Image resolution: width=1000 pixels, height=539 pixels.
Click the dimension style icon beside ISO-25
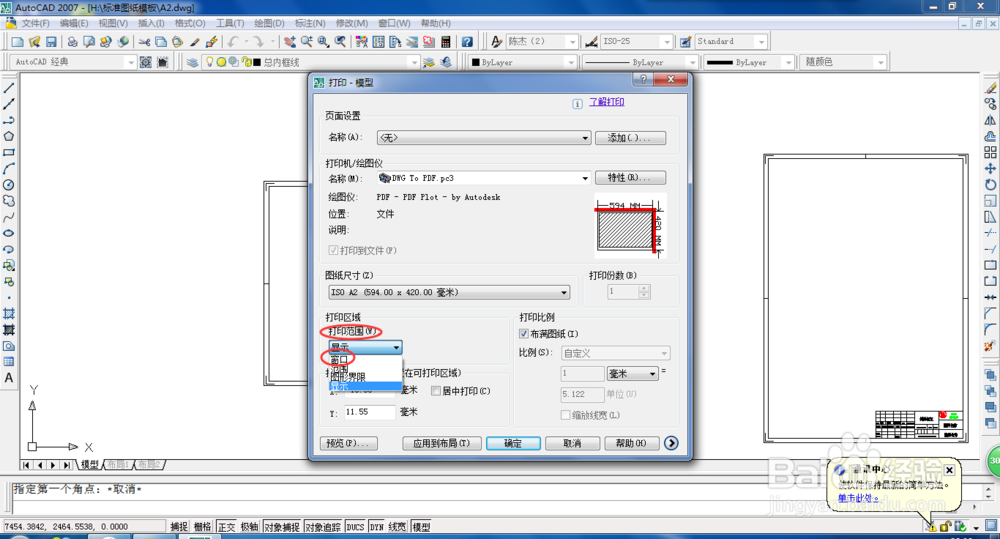tap(591, 41)
